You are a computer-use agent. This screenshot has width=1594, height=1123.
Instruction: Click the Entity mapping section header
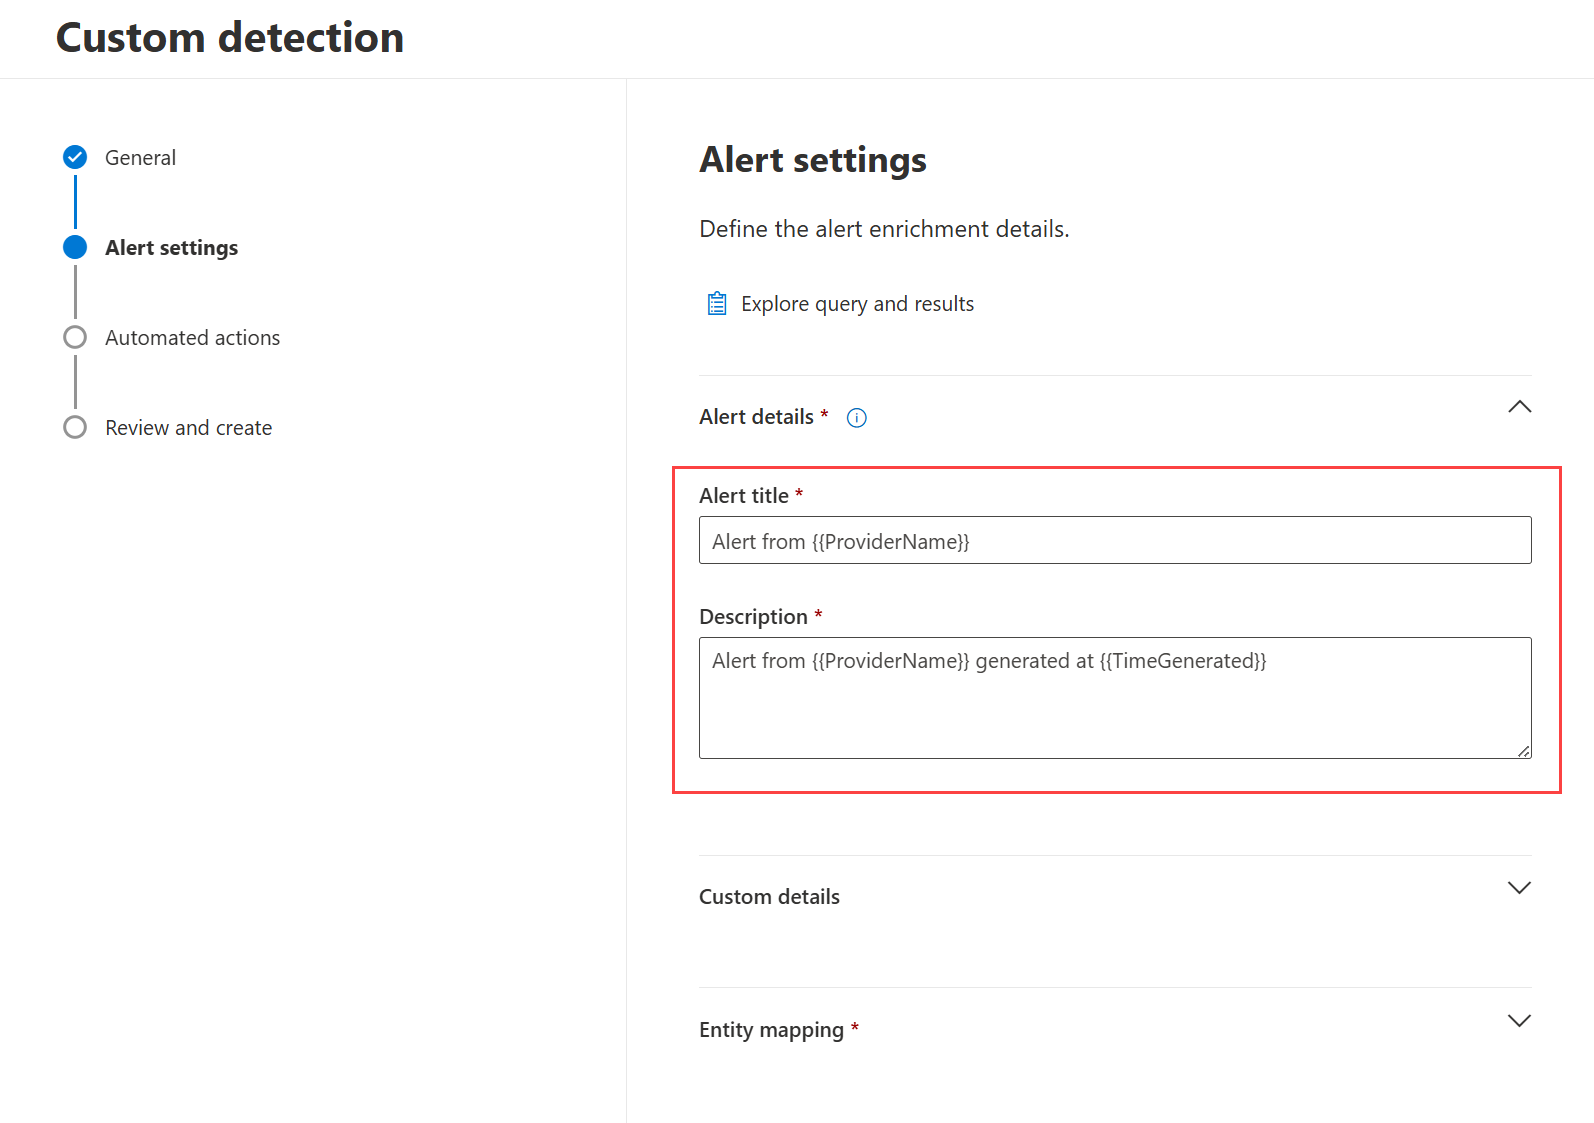click(x=771, y=1030)
